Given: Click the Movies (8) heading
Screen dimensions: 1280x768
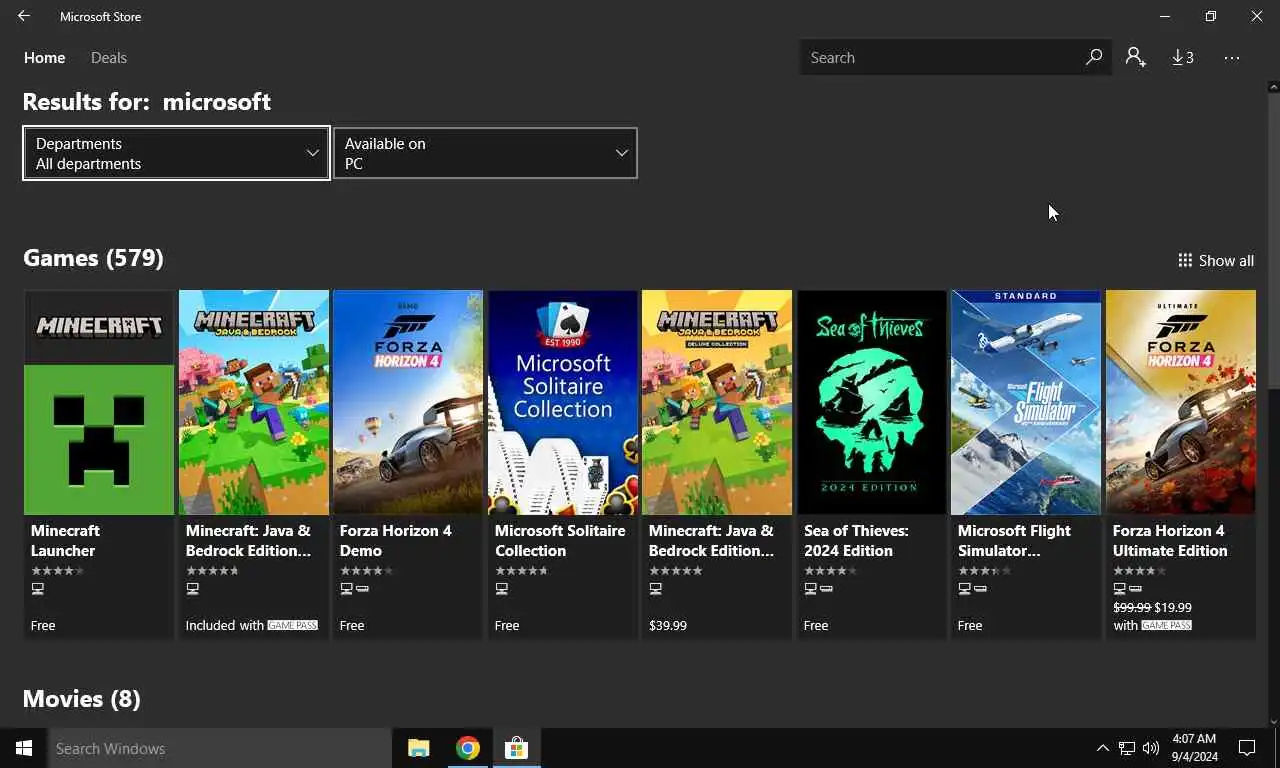Looking at the screenshot, I should tap(81, 698).
